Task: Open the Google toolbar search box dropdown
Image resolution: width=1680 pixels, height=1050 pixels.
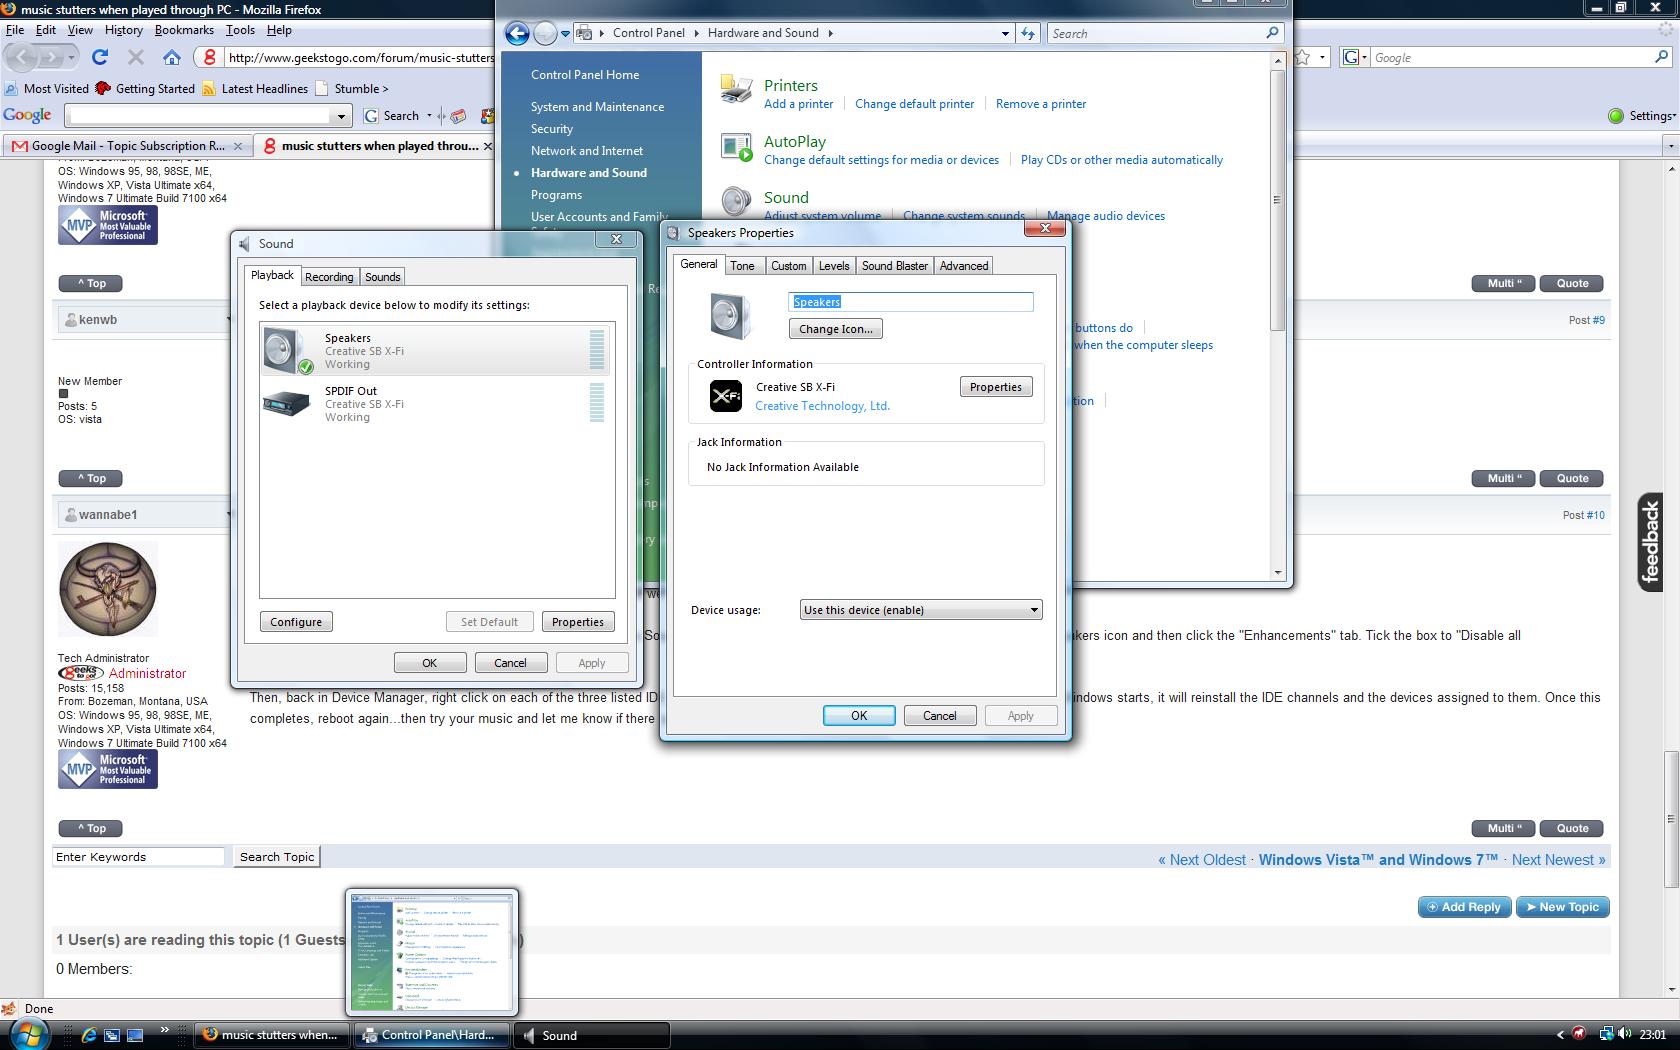Action: click(341, 116)
